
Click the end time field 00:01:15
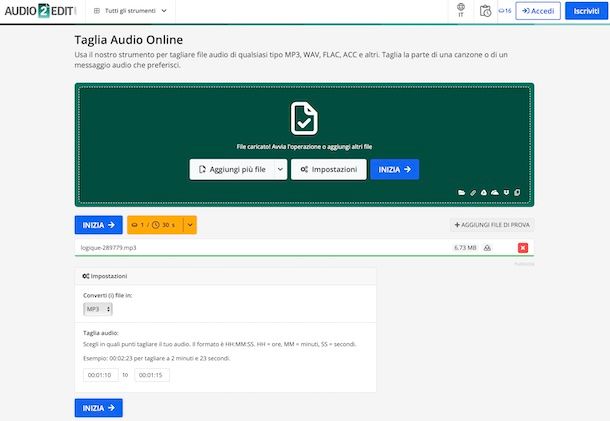point(152,375)
